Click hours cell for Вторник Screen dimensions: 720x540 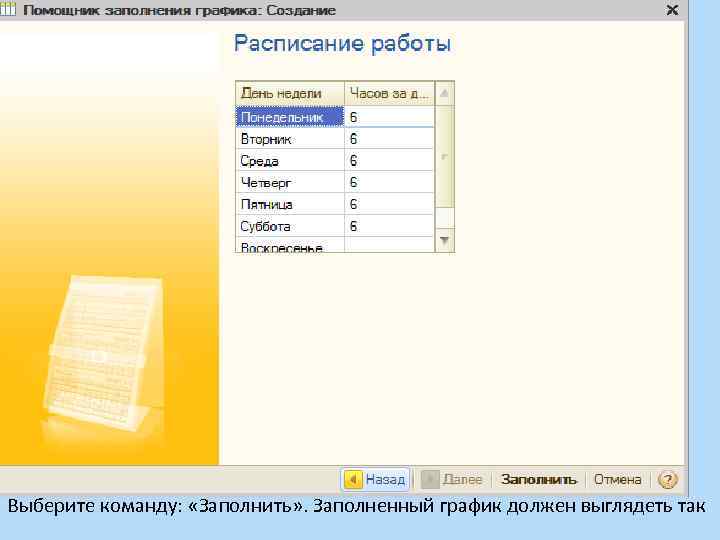coord(389,139)
